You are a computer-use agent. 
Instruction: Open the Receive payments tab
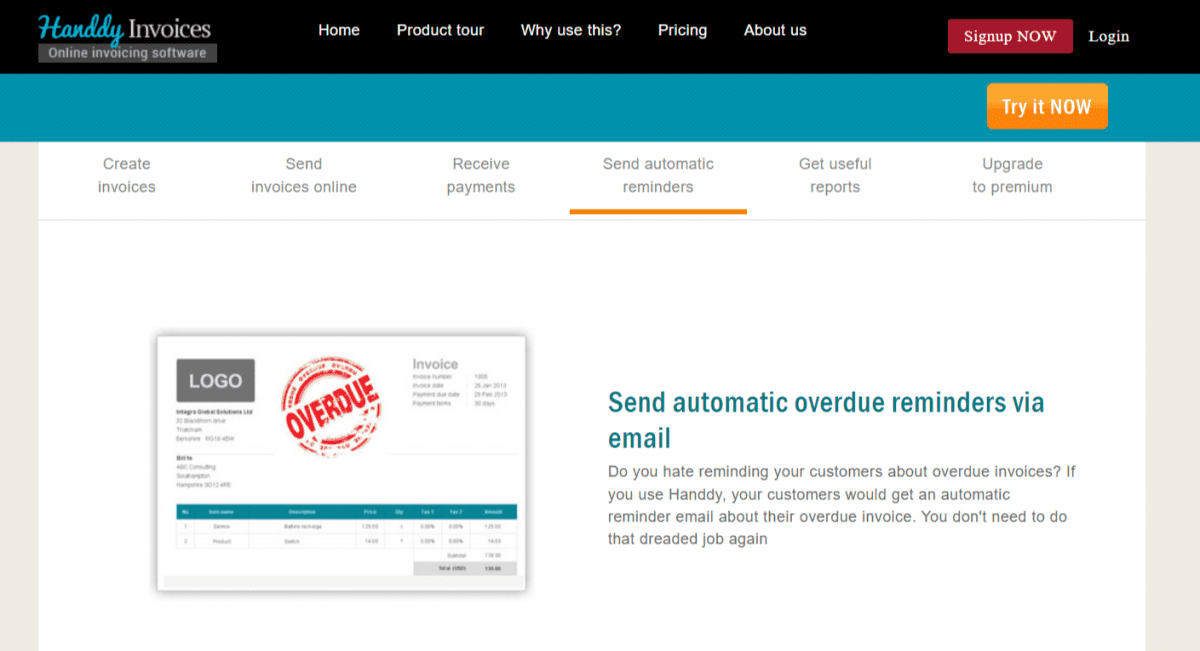tap(480, 176)
